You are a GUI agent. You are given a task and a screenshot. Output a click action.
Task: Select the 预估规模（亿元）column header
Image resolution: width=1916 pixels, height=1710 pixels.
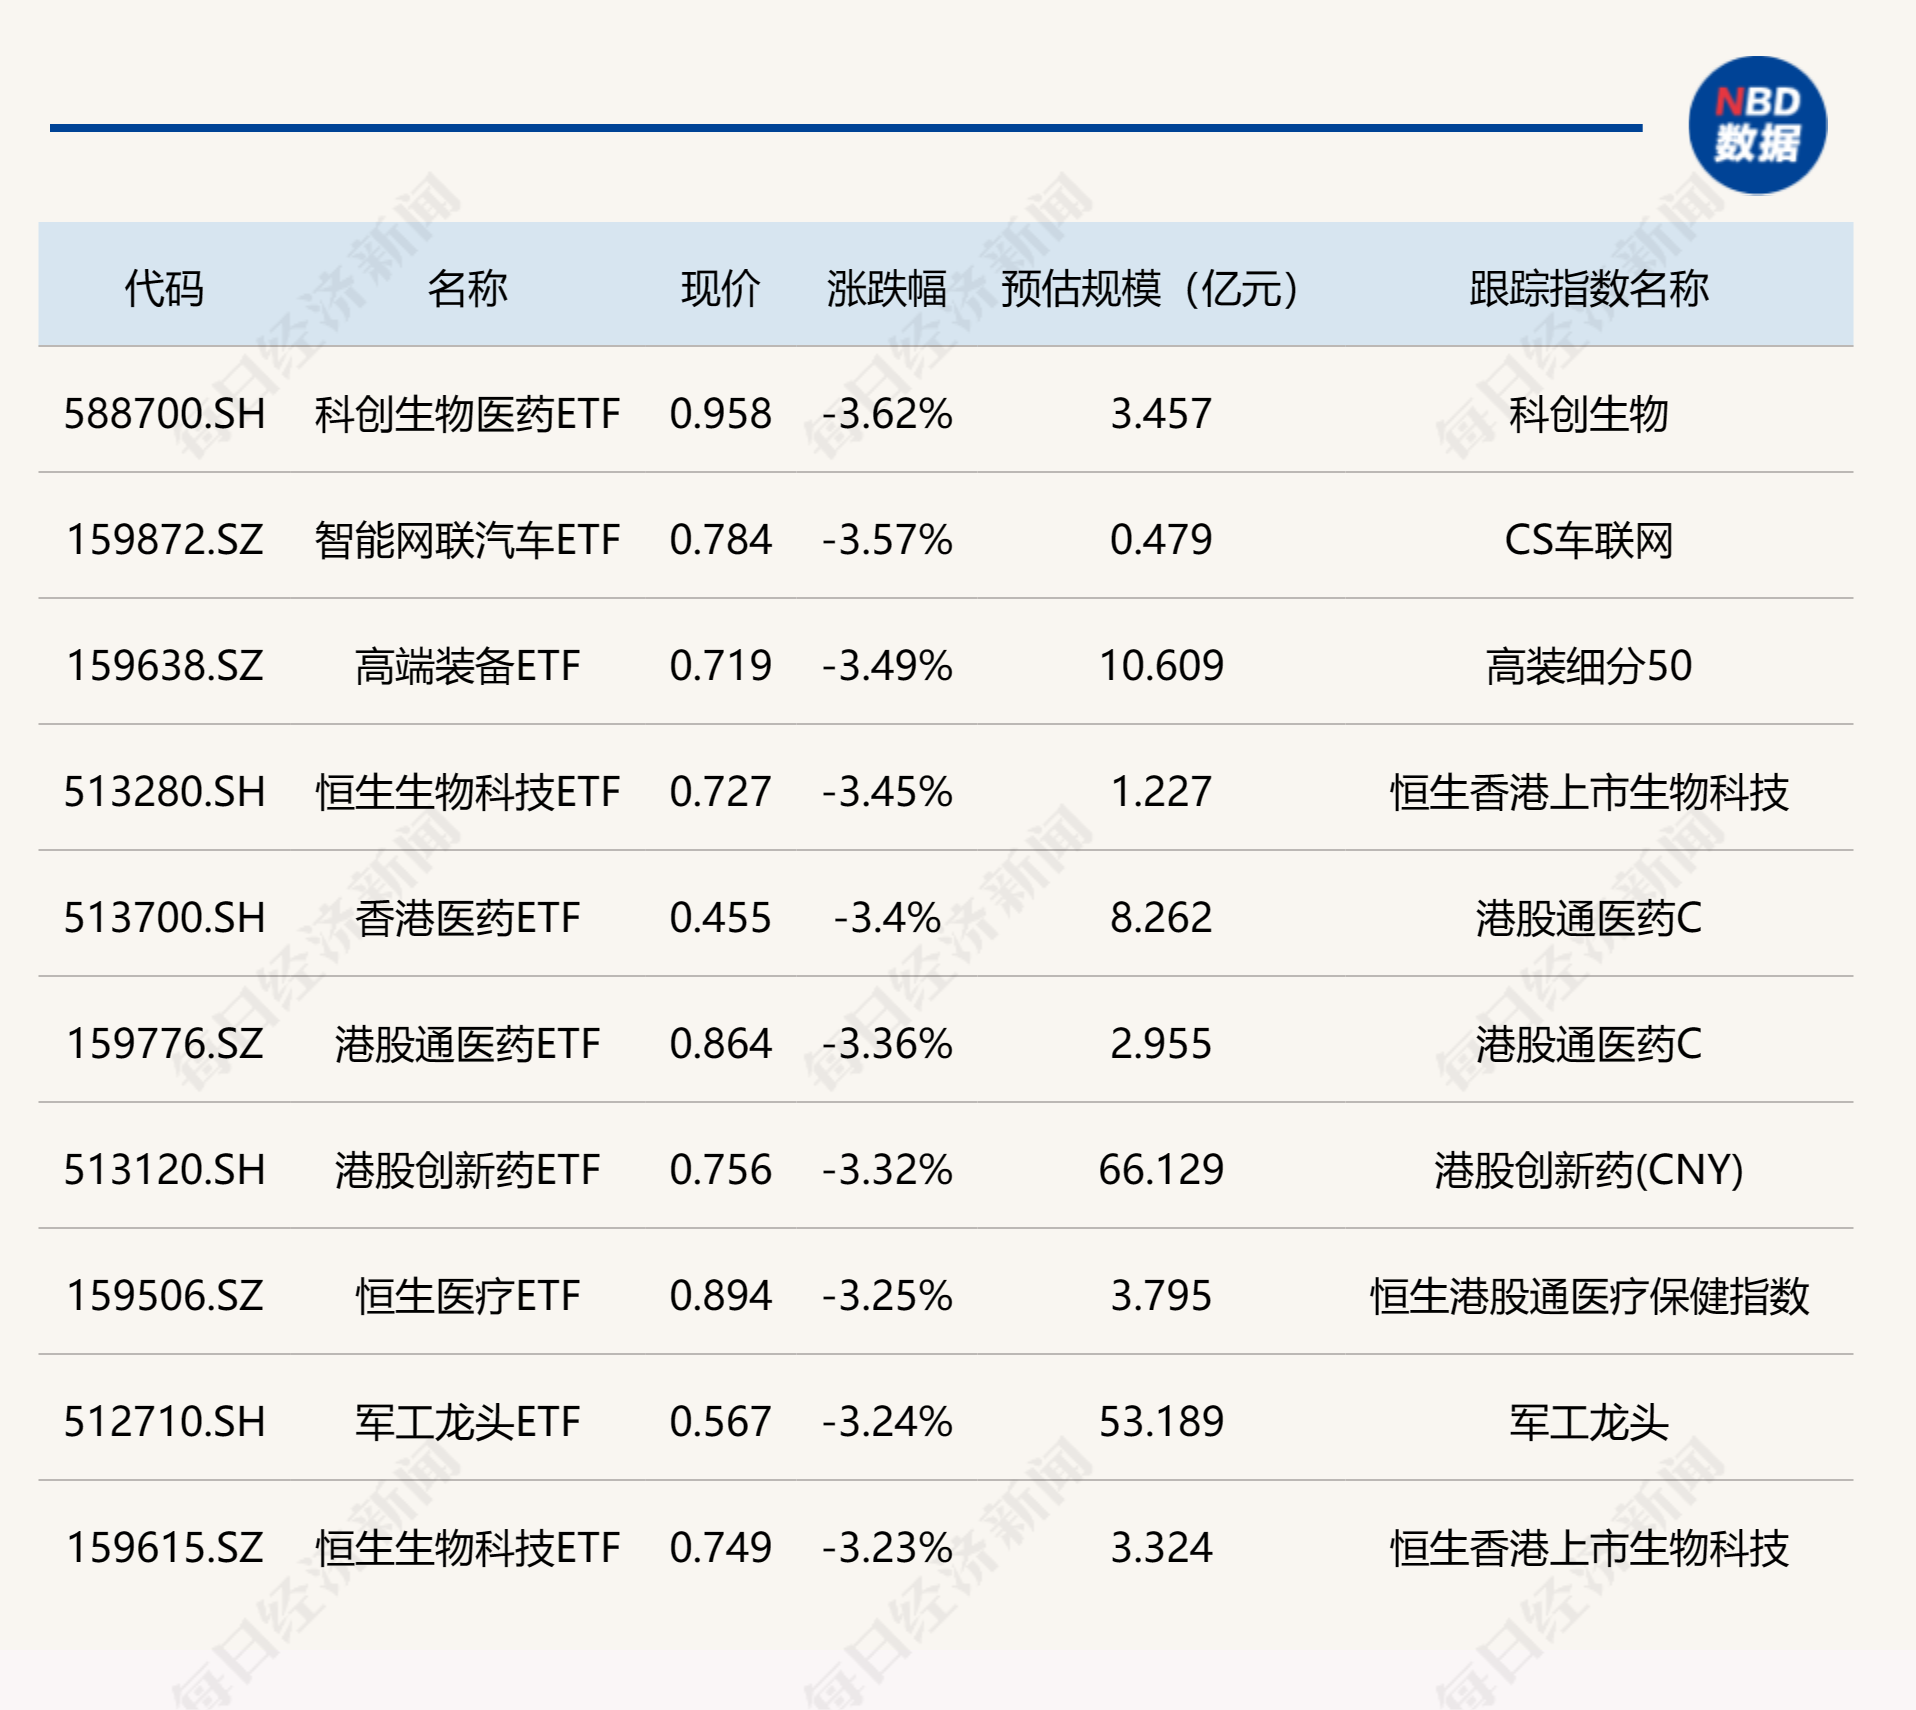[x=1150, y=289]
